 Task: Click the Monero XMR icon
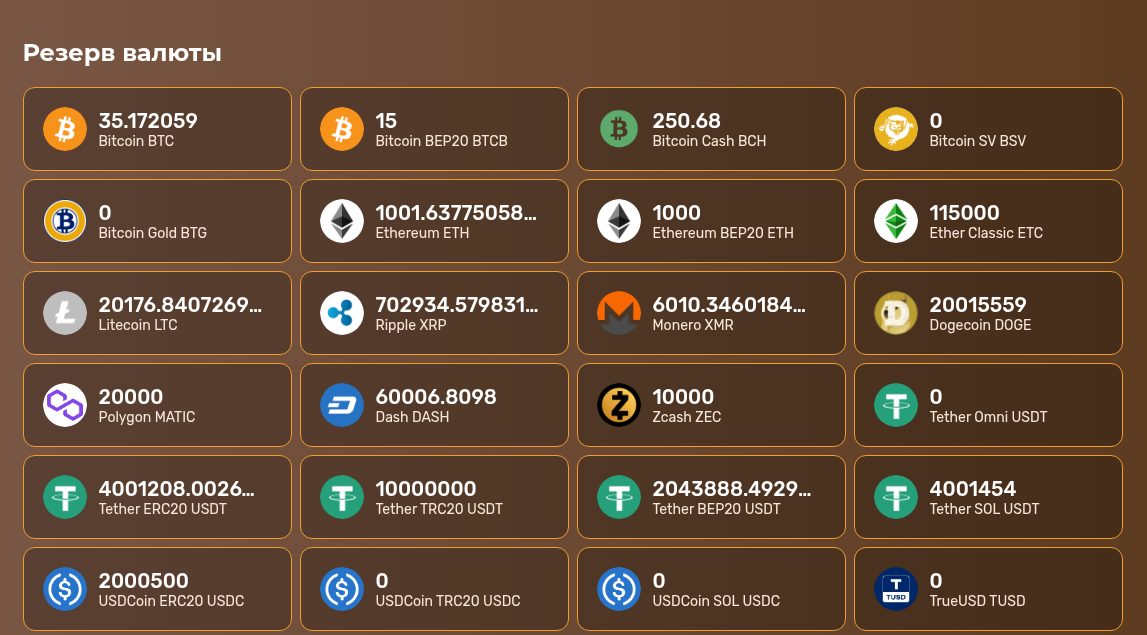(619, 313)
